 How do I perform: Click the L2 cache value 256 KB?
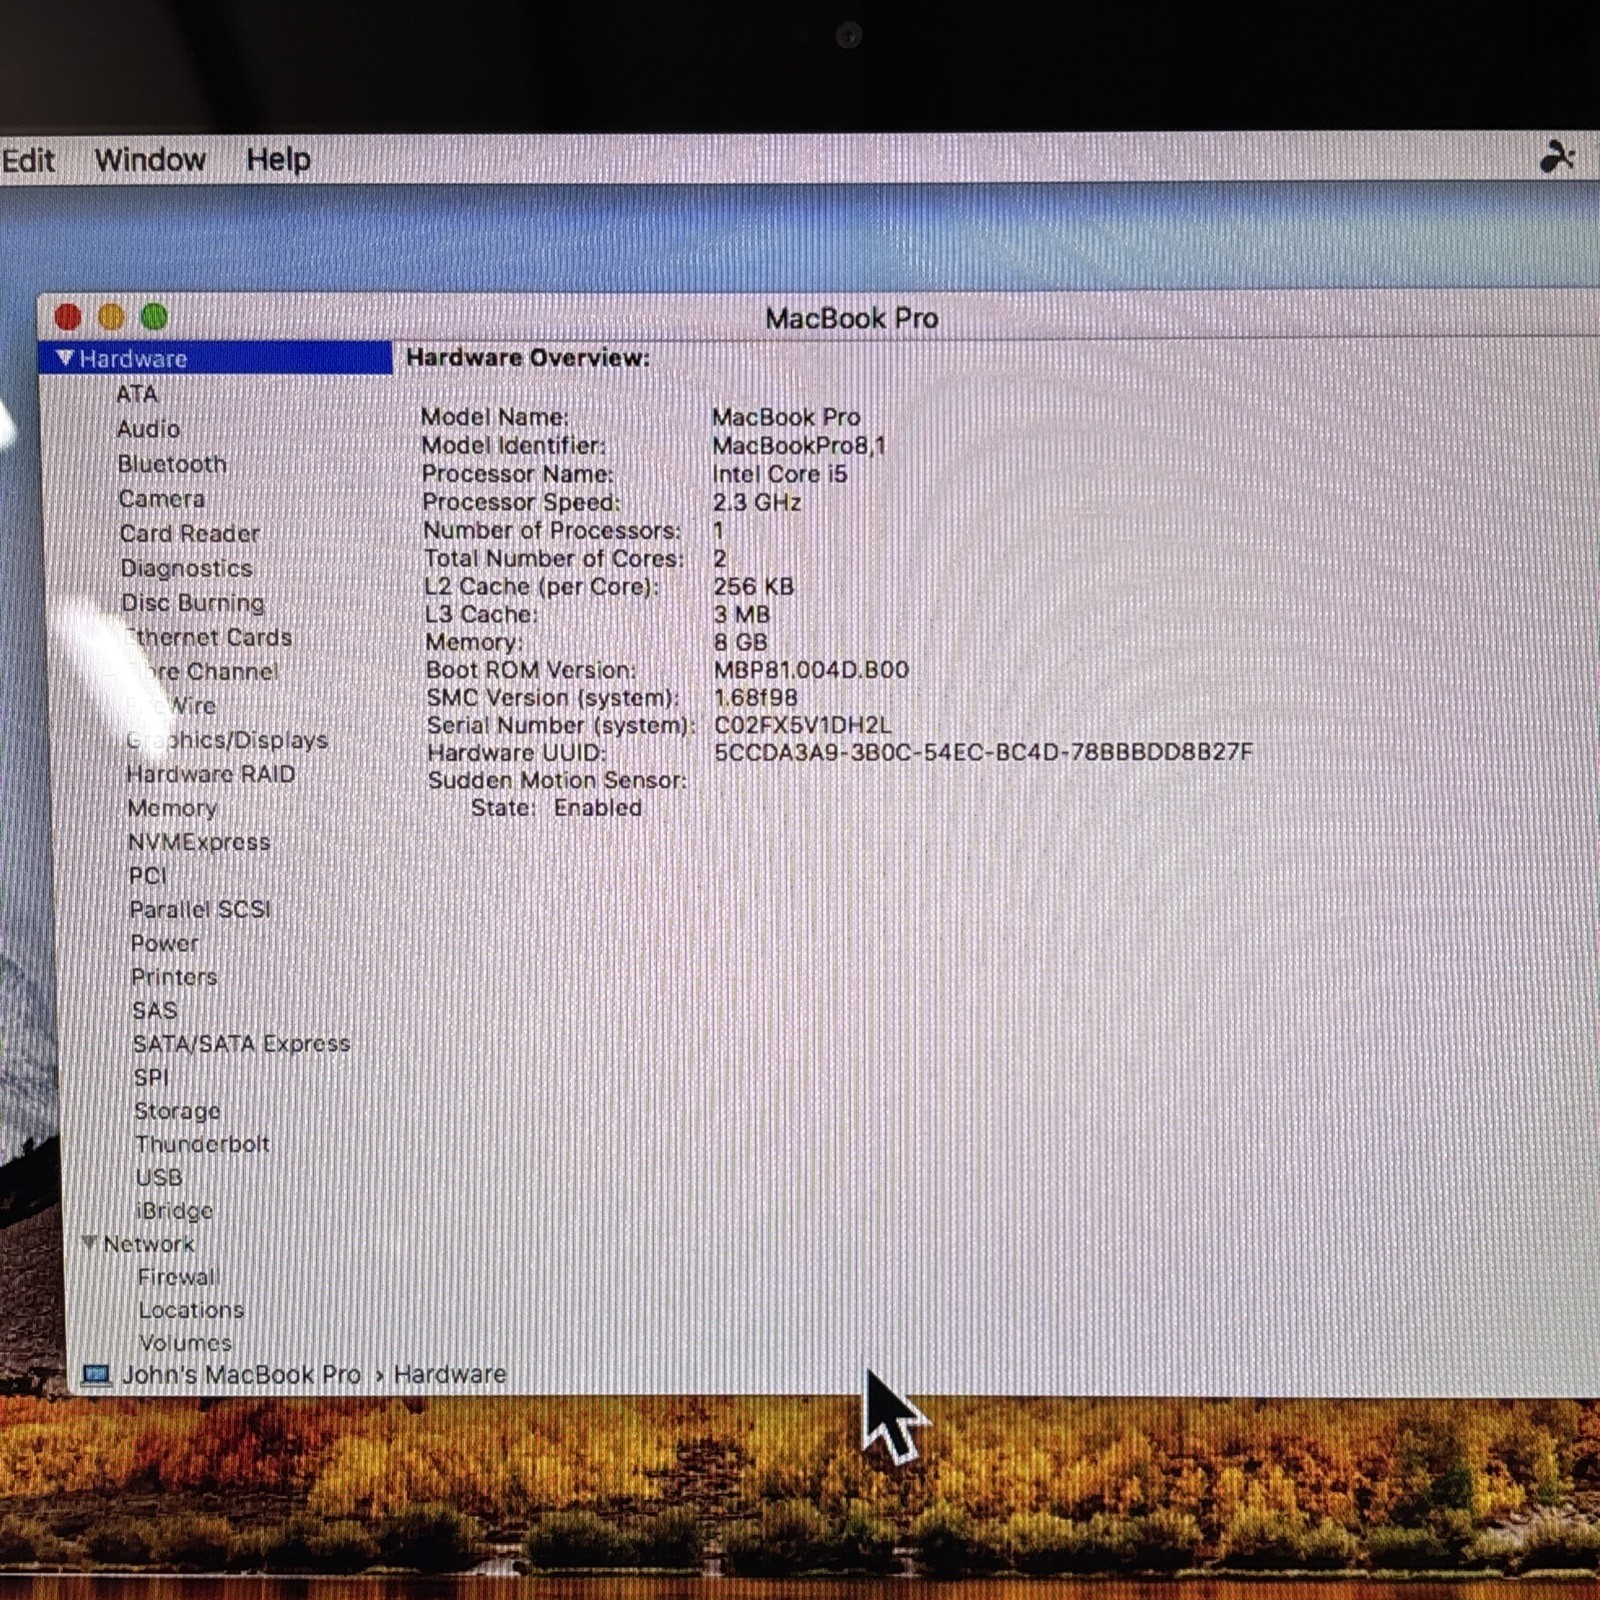754,586
